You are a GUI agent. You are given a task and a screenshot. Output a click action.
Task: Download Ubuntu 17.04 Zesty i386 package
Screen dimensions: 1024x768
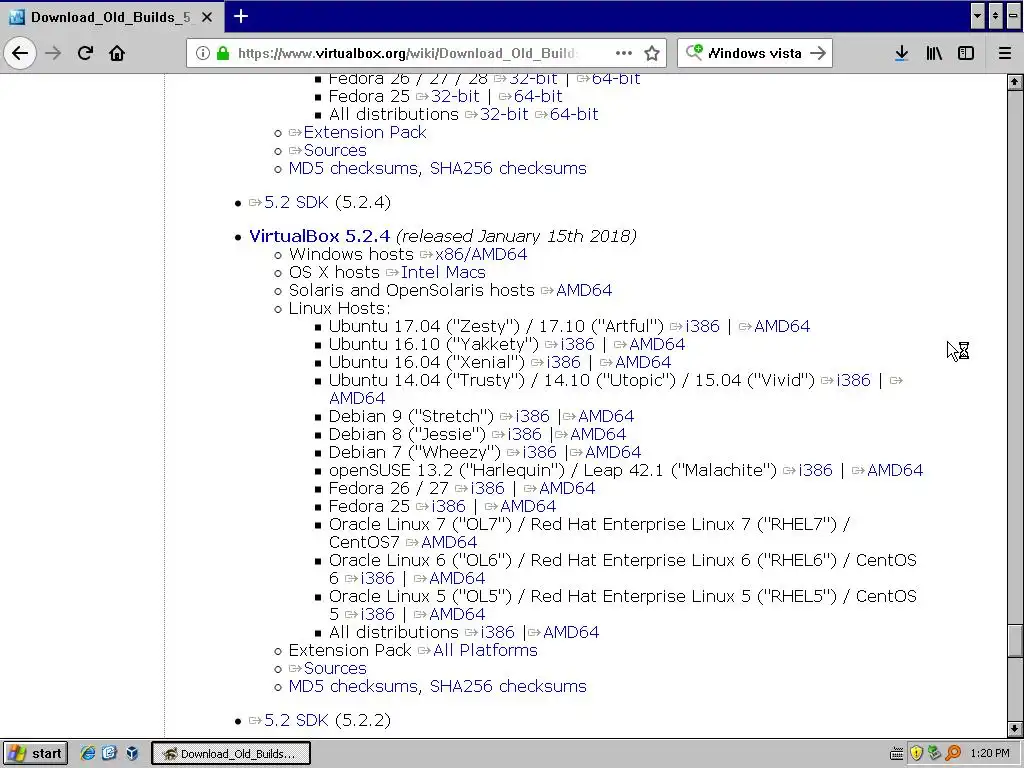point(701,326)
